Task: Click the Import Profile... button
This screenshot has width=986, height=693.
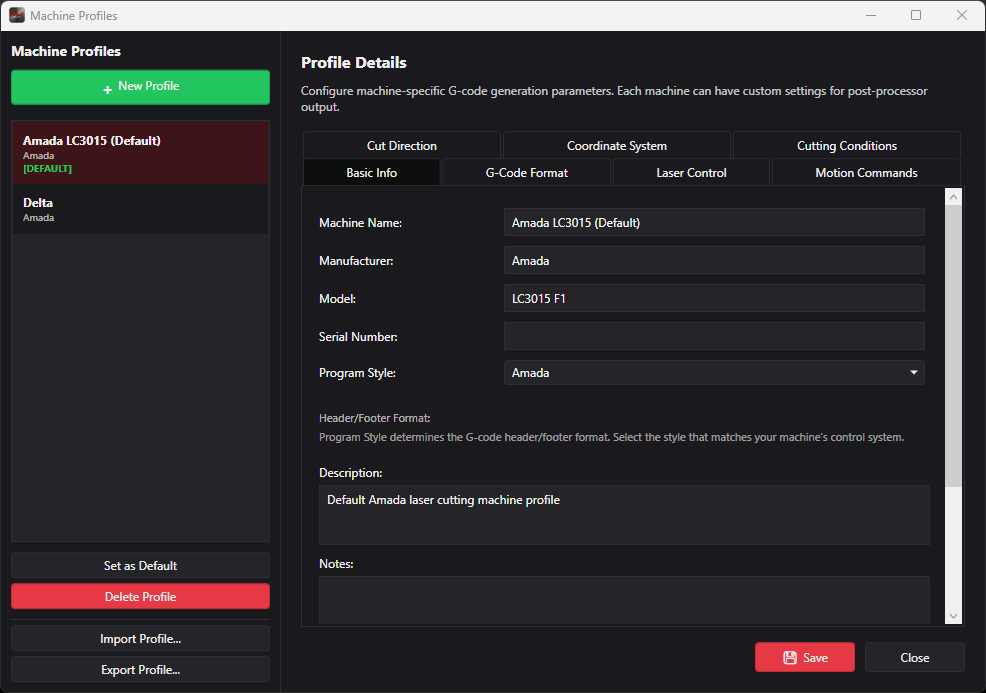Action: pyautogui.click(x=140, y=638)
